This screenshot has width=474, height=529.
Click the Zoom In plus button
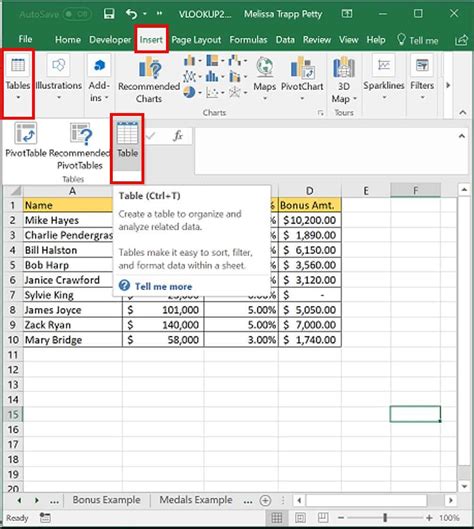pyautogui.click(x=429, y=518)
